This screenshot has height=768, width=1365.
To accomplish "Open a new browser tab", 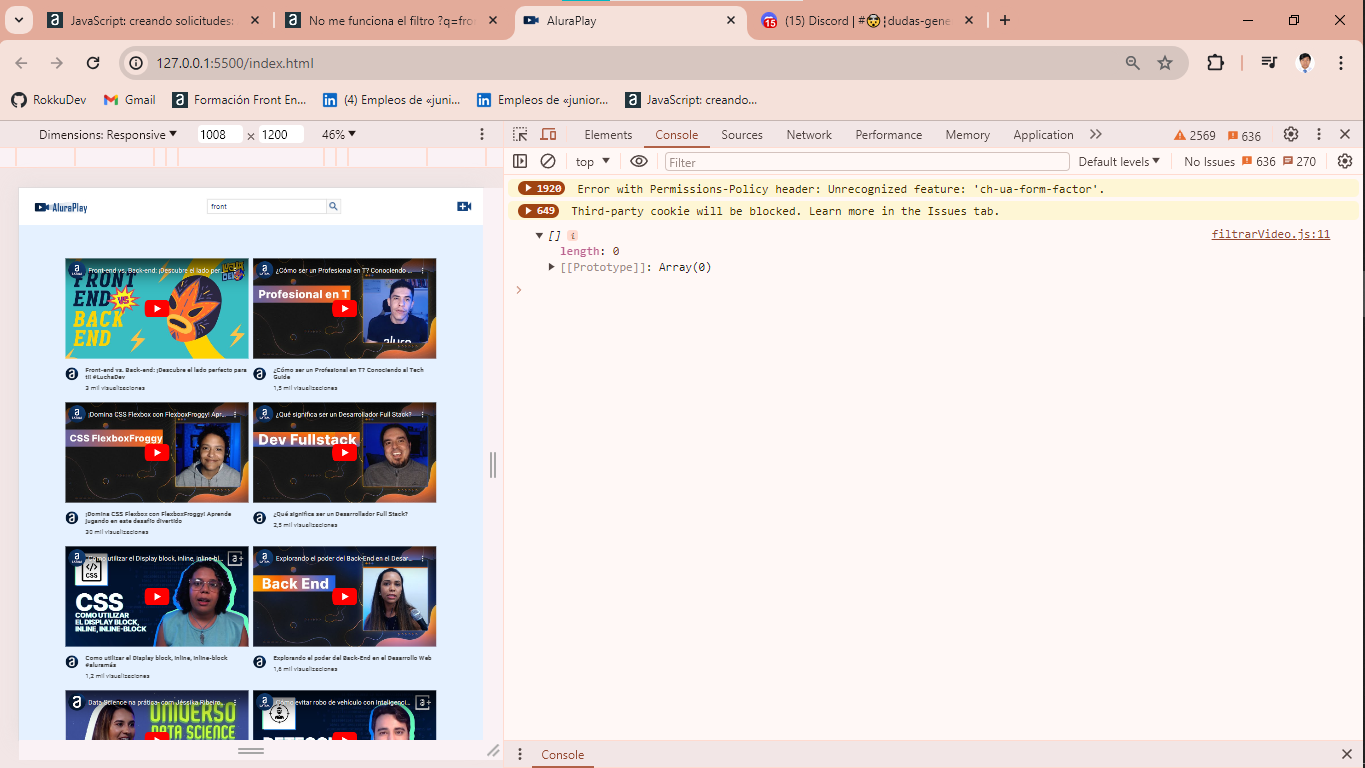I will 1005,20.
